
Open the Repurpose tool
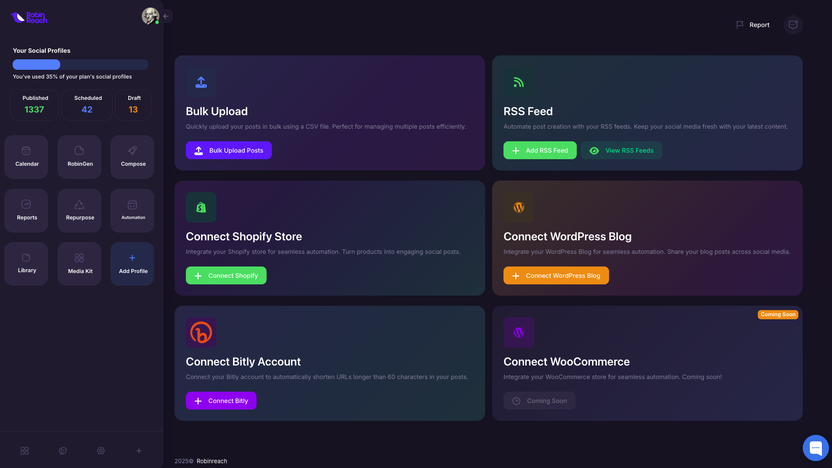79,210
